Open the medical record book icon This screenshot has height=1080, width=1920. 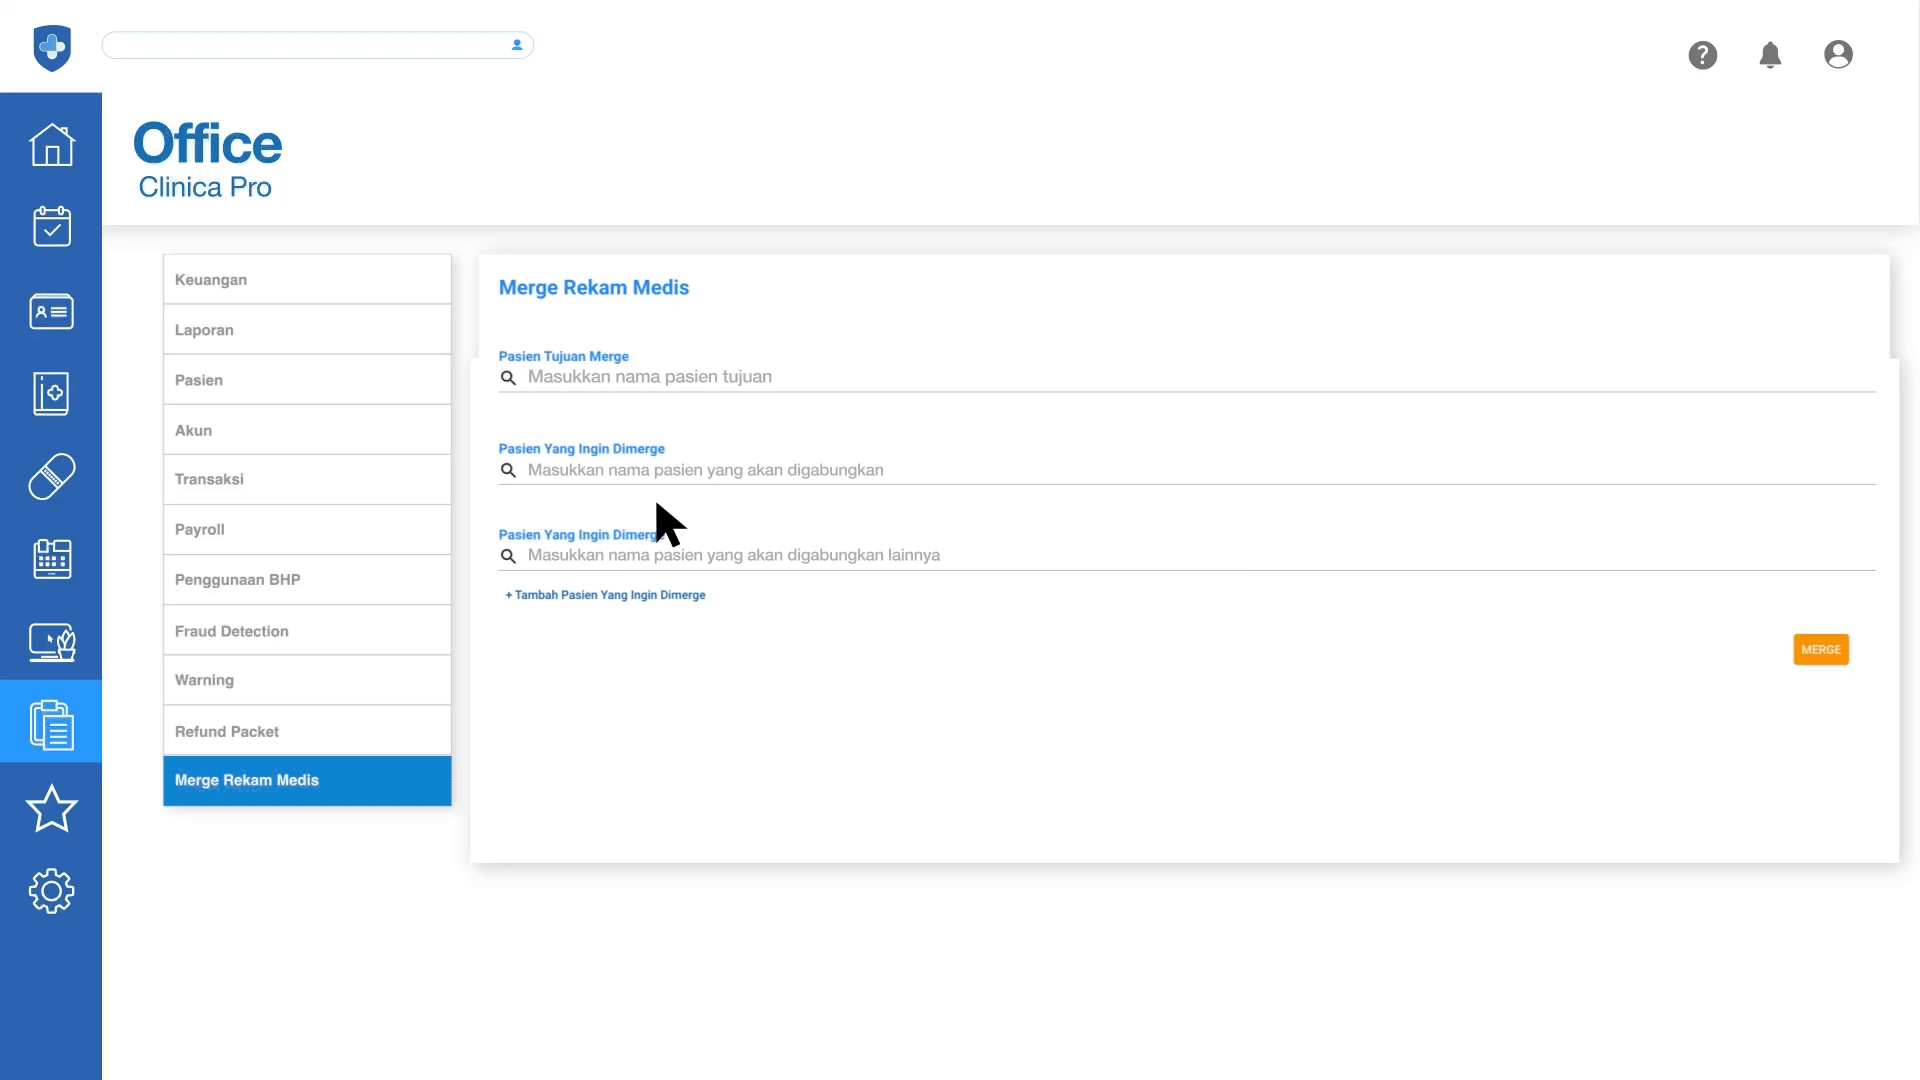point(51,394)
